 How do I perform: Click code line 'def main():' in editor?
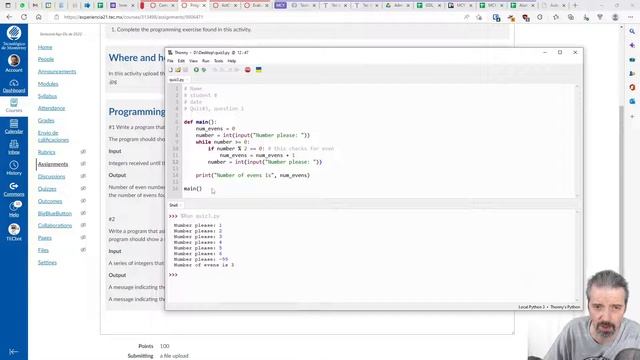pyautogui.click(x=200, y=122)
